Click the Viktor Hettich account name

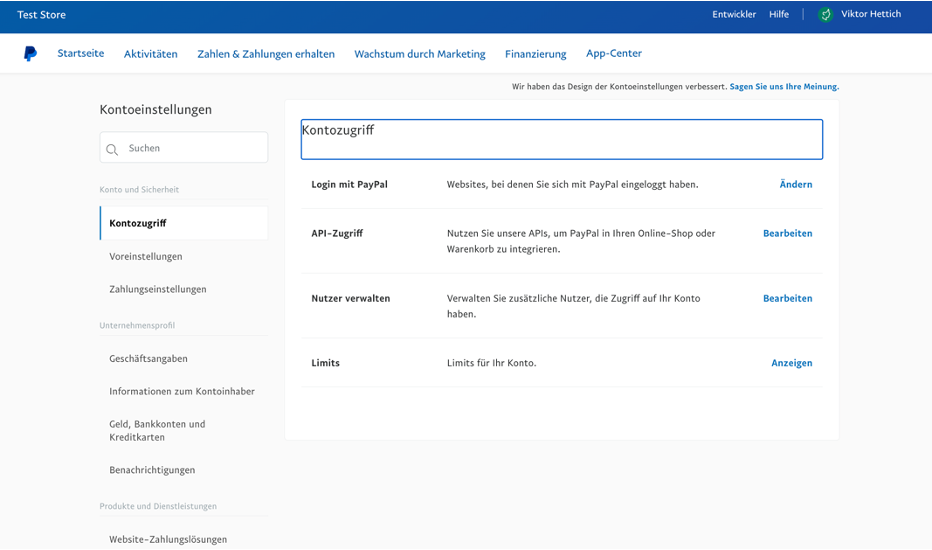871,14
